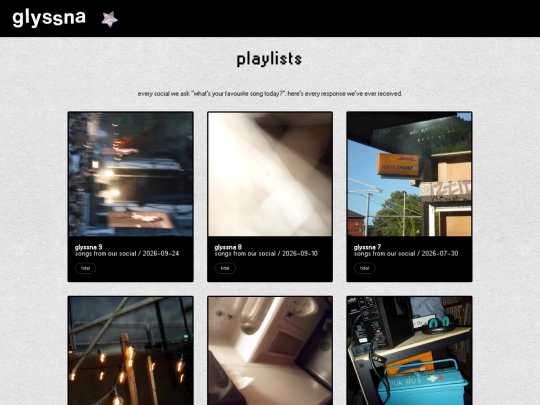540x405 pixels.
Task: Open the string lights playlist thumbnail
Action: point(131,351)
